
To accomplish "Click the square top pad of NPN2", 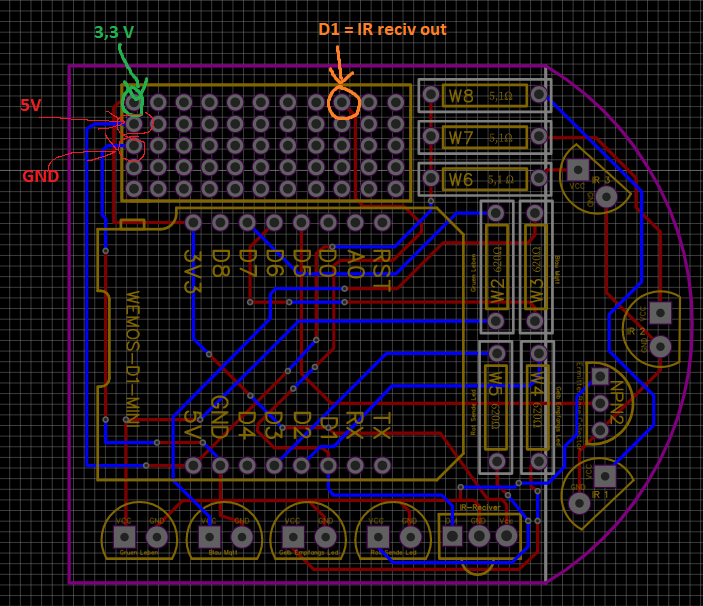I will 600,376.
